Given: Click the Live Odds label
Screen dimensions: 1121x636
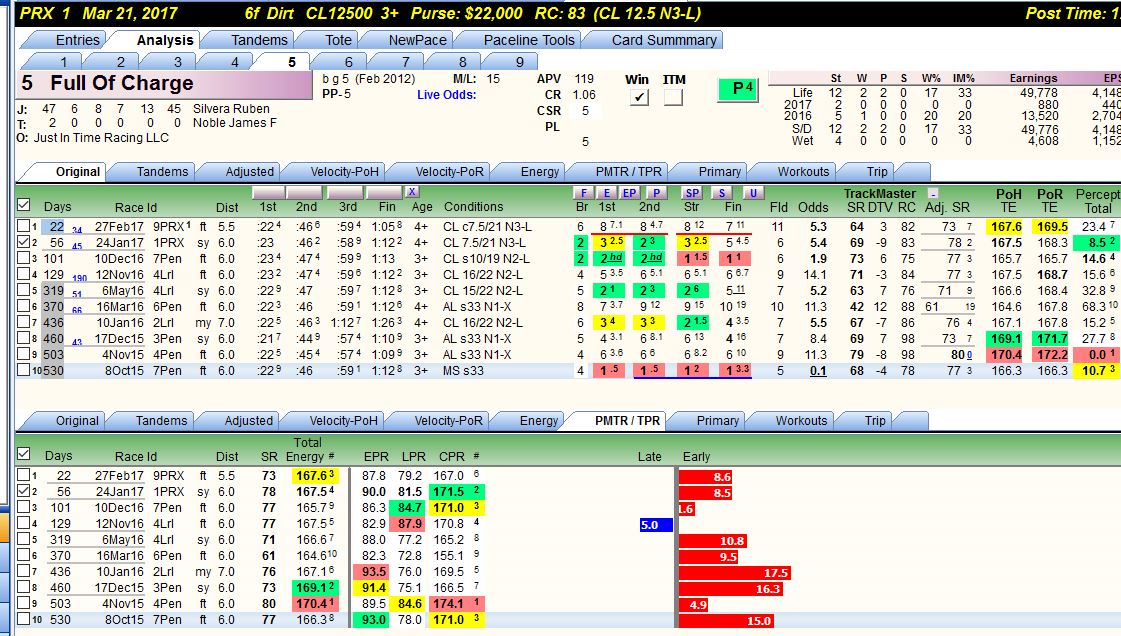Looking at the screenshot, I should pyautogui.click(x=447, y=94).
